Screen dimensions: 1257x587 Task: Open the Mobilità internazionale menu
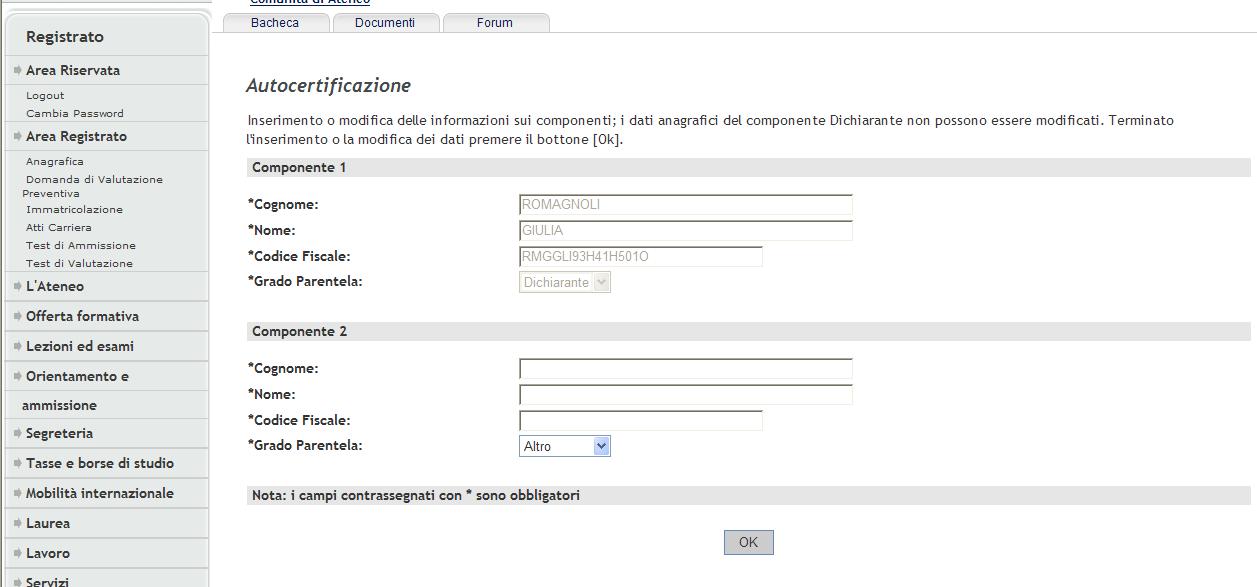click(100, 493)
